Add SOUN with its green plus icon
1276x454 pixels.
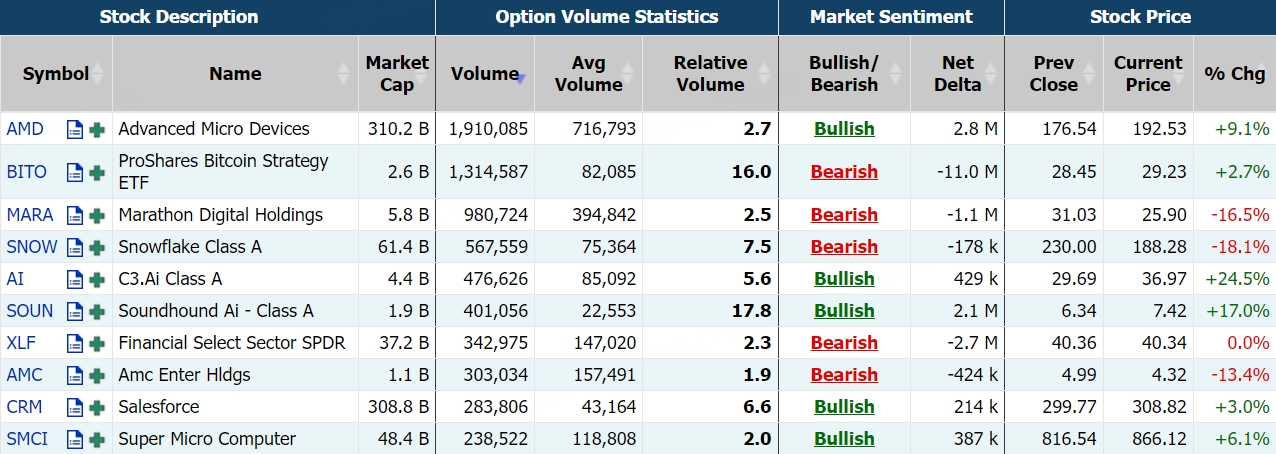[97, 311]
